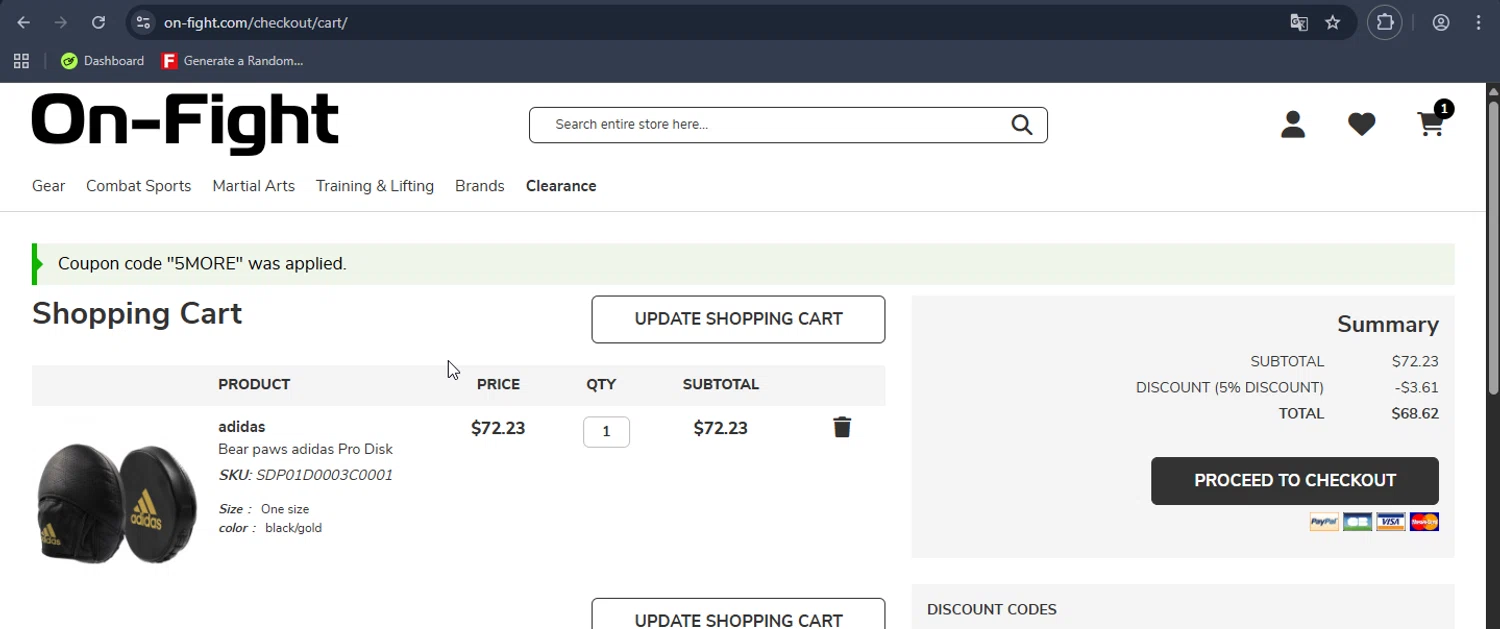
Task: Click Proceed to Checkout
Action: point(1295,481)
